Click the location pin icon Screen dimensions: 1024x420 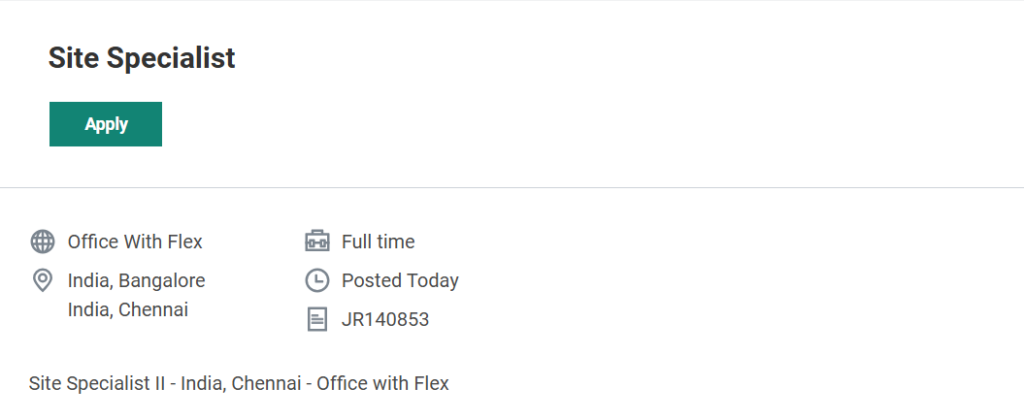coord(42,280)
